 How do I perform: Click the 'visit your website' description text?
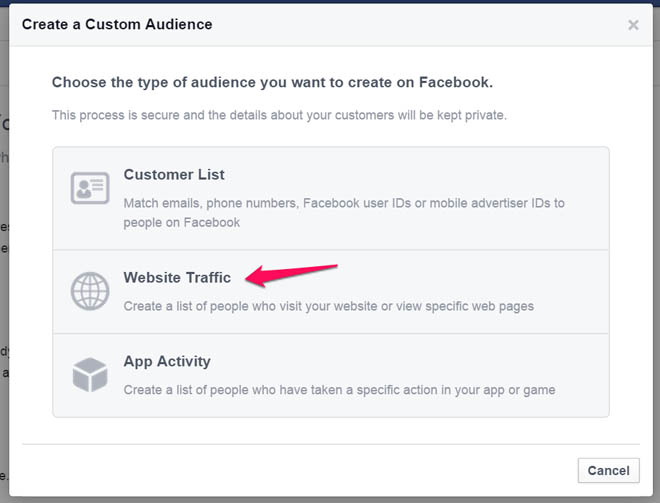tap(328, 306)
